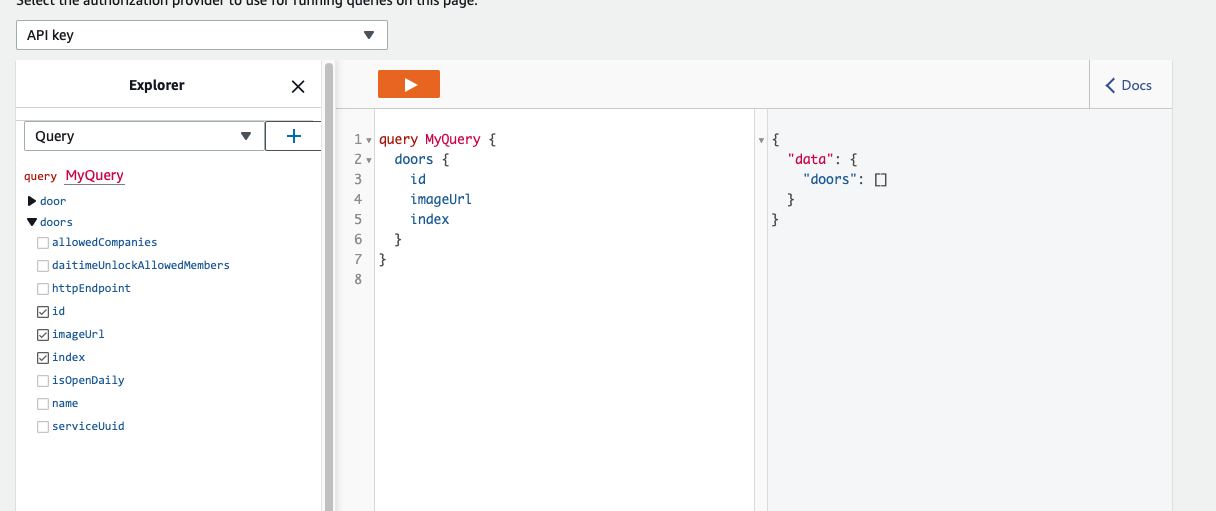Click the MyQuery name in Explorer
Screen dimensions: 1216x511
click(x=94, y=176)
